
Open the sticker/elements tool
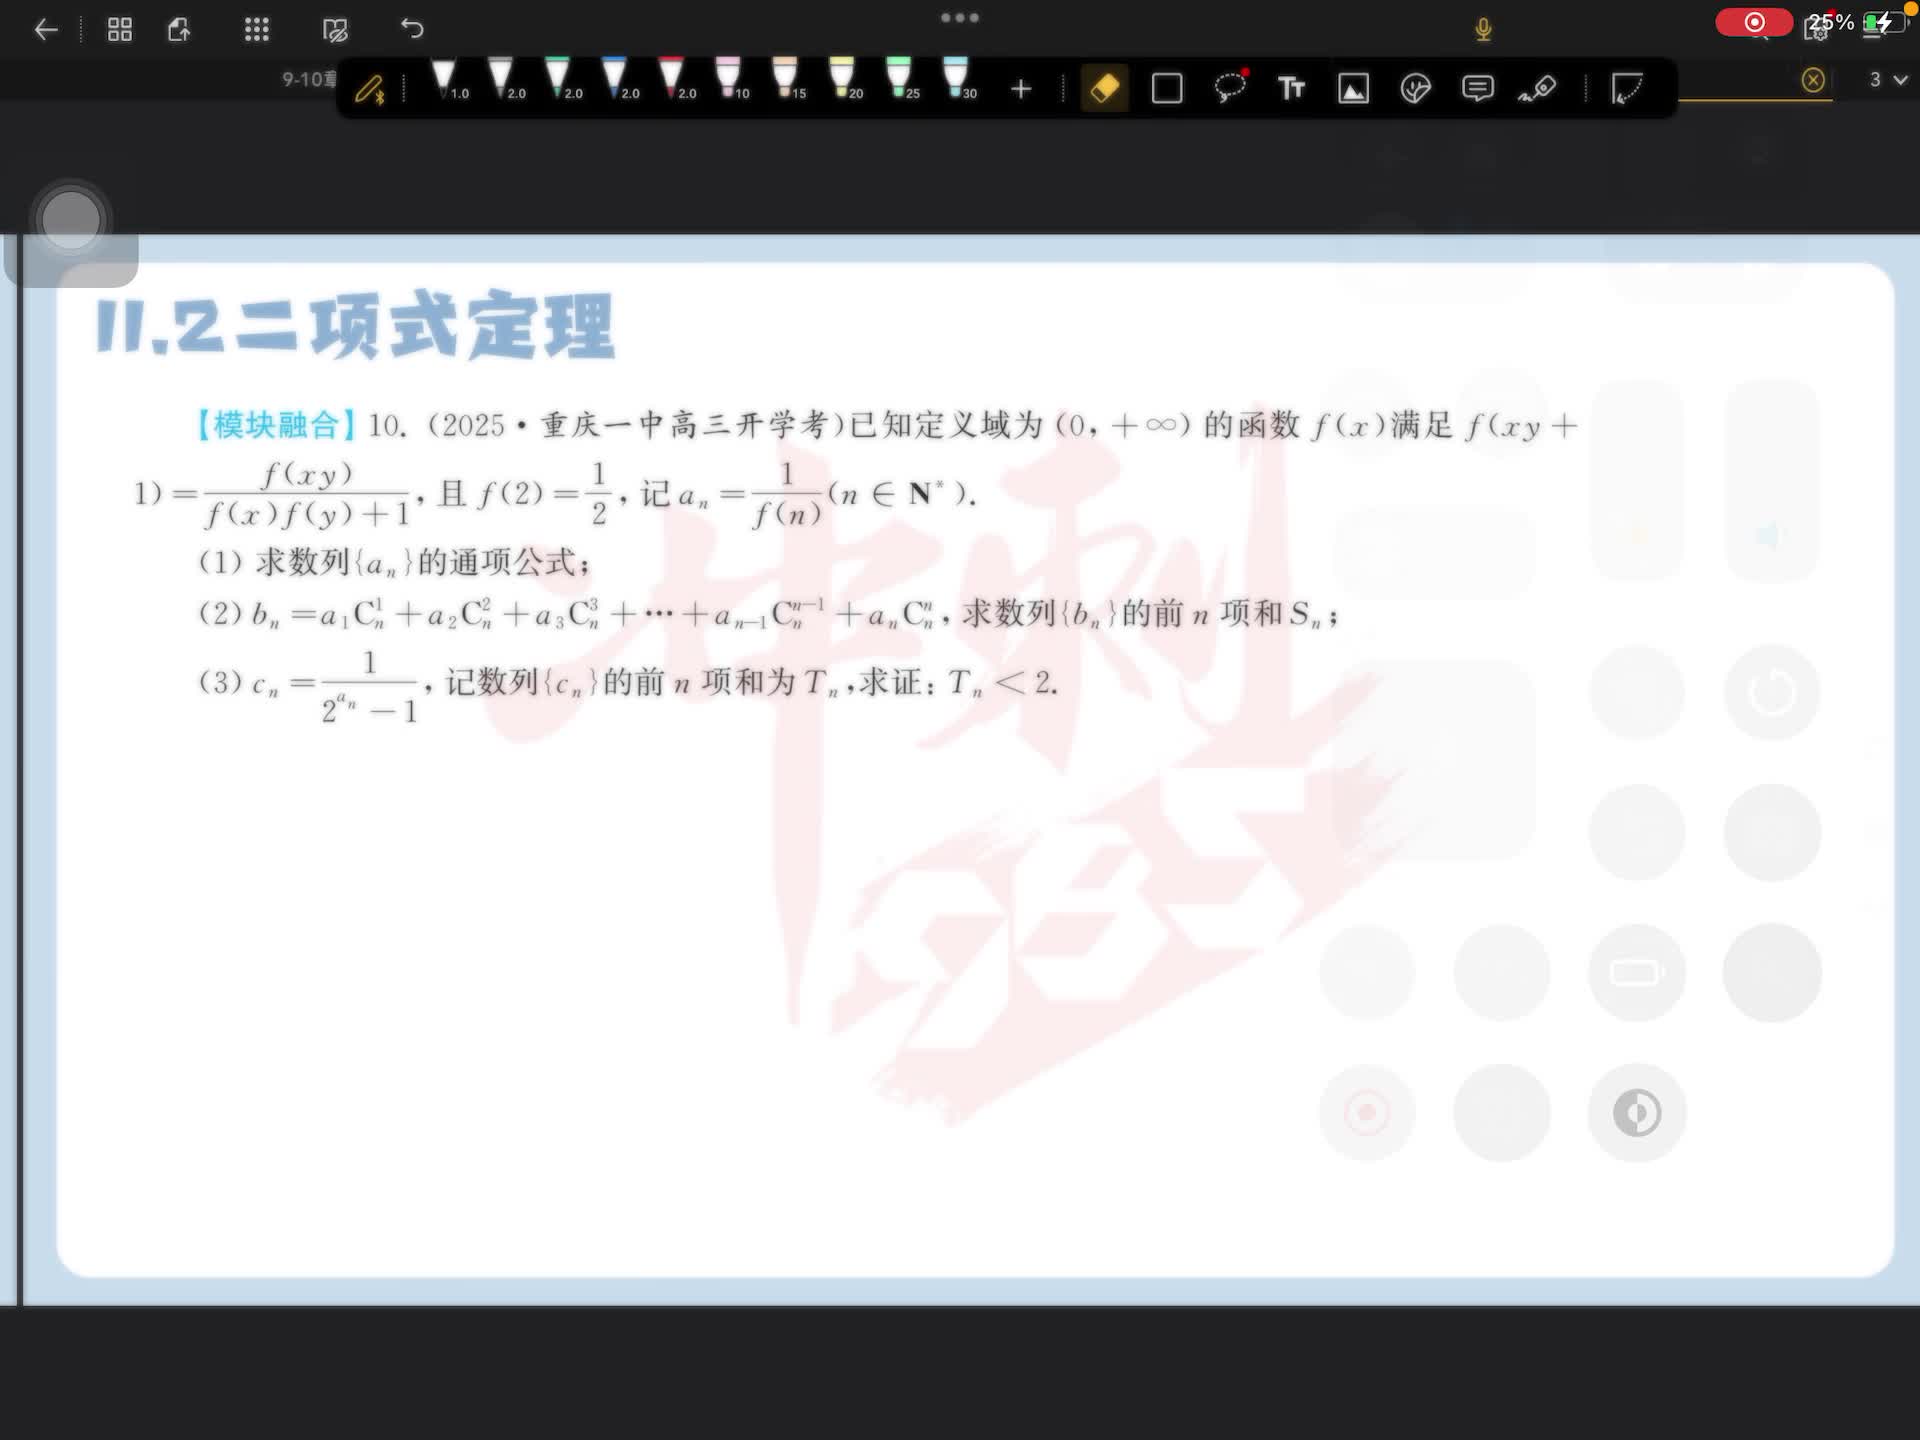coord(1415,89)
